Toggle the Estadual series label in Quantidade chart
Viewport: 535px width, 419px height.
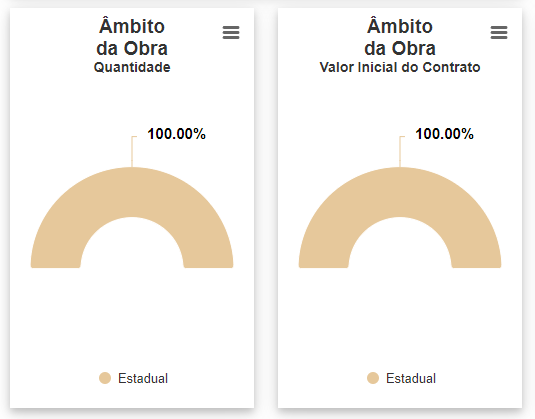tap(143, 378)
